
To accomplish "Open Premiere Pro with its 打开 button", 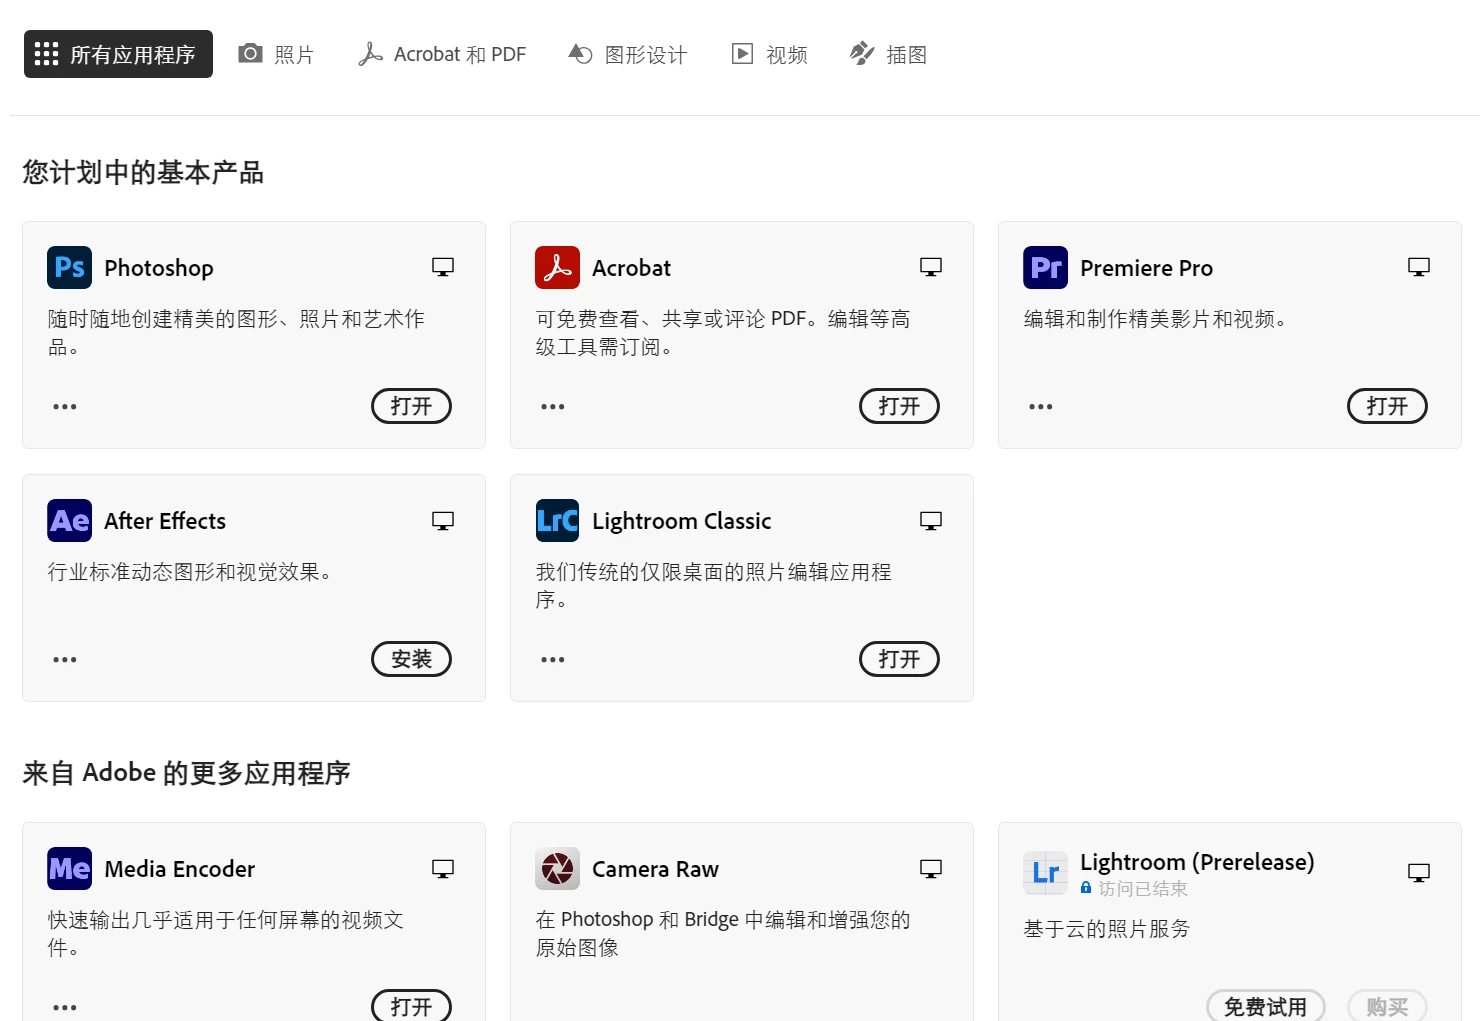I will pyautogui.click(x=1387, y=406).
